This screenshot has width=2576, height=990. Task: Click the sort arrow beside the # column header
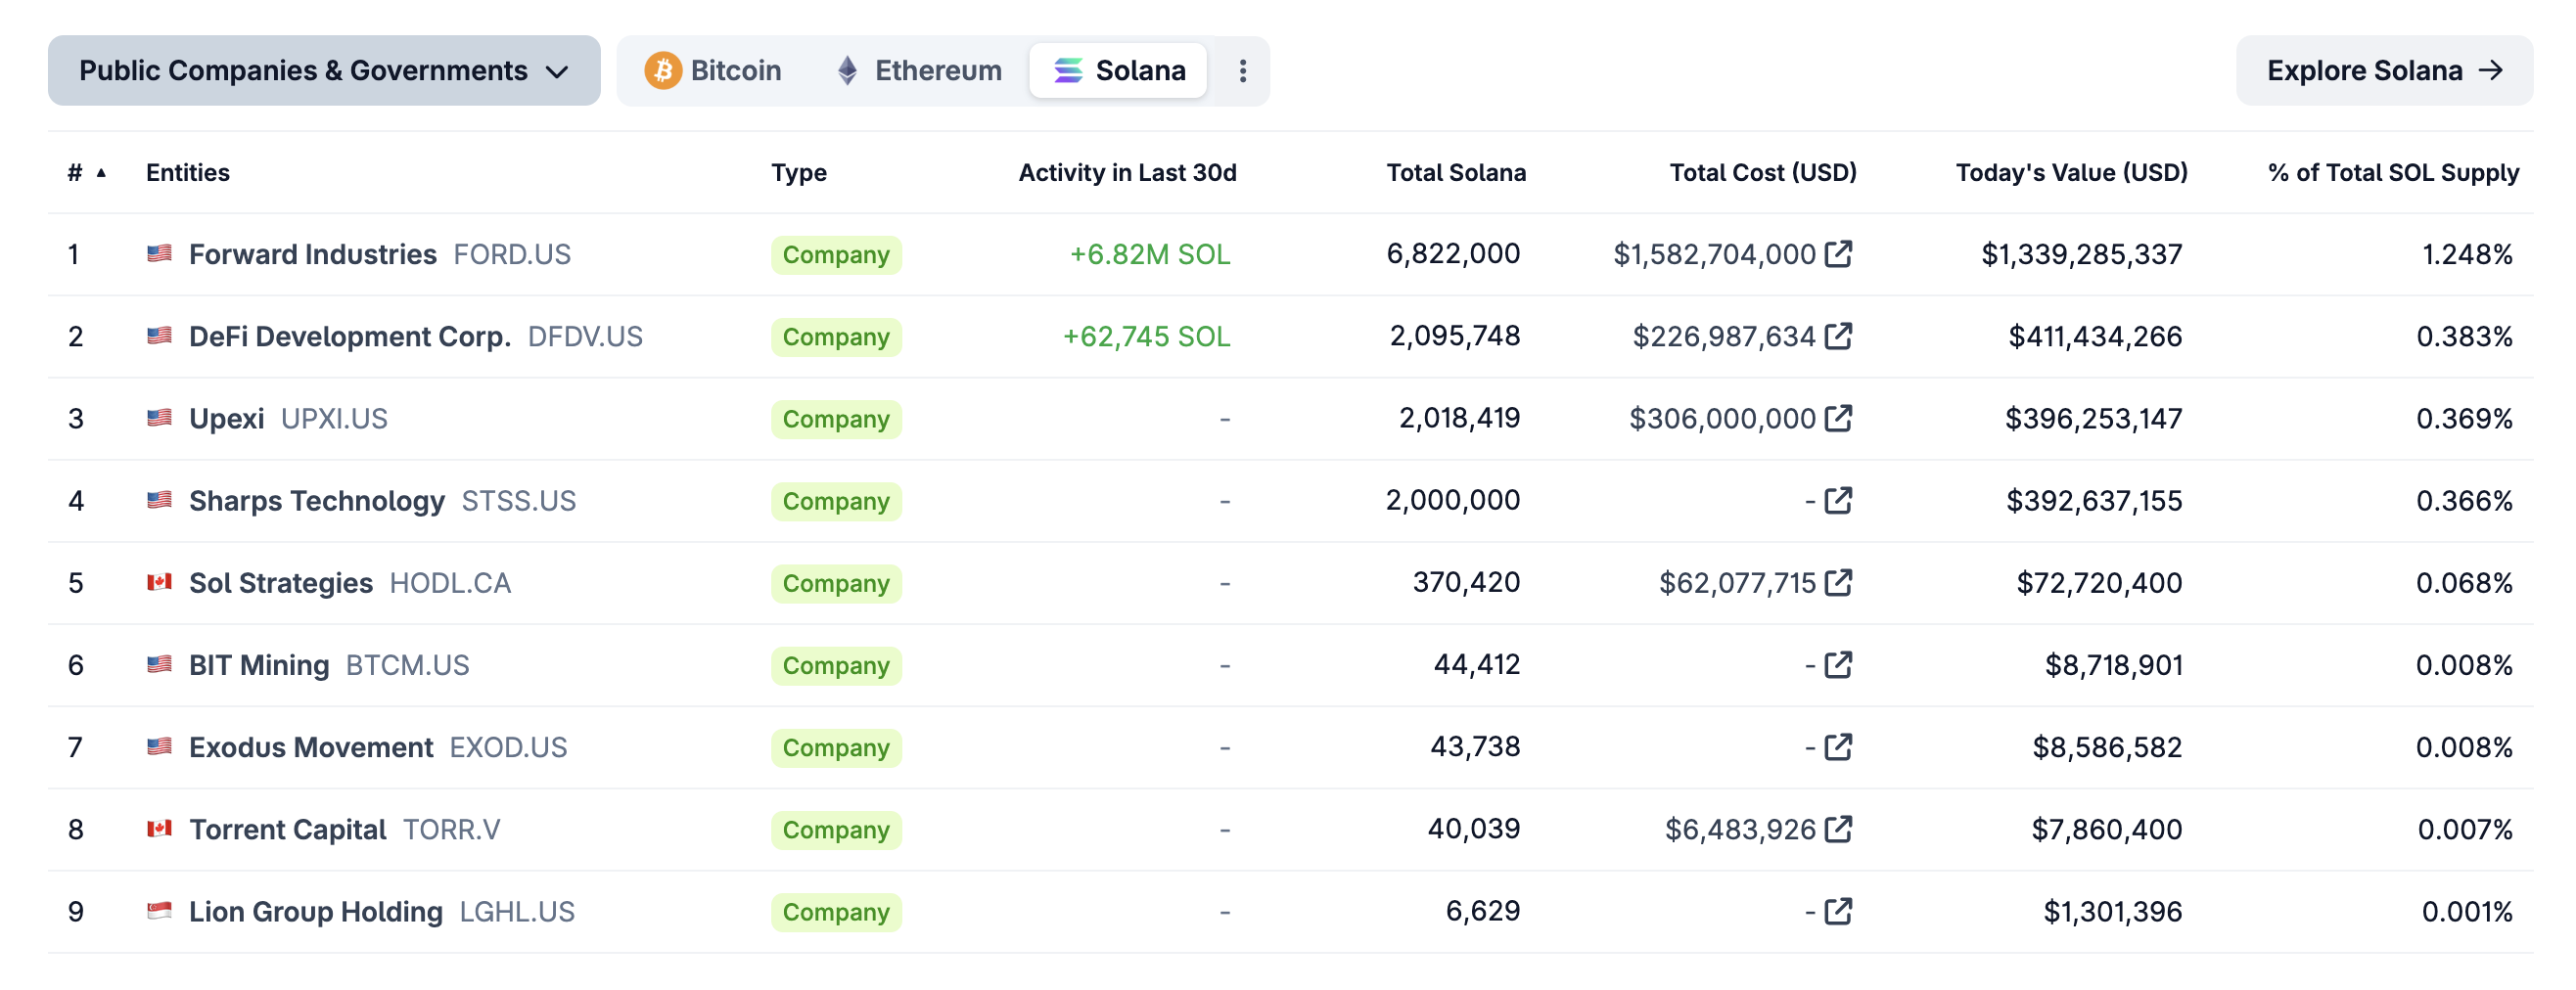coord(100,173)
